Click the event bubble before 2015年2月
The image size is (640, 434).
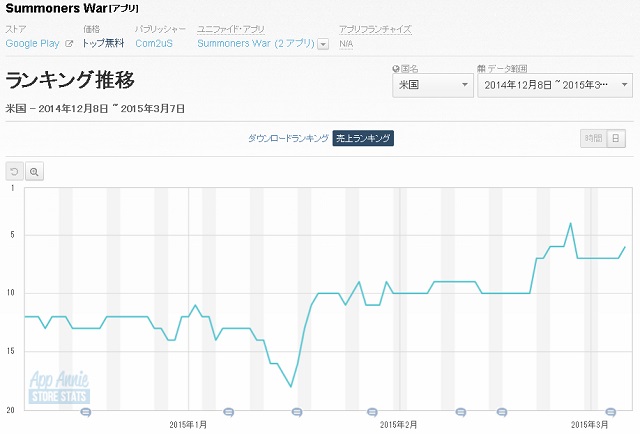coord(372,412)
